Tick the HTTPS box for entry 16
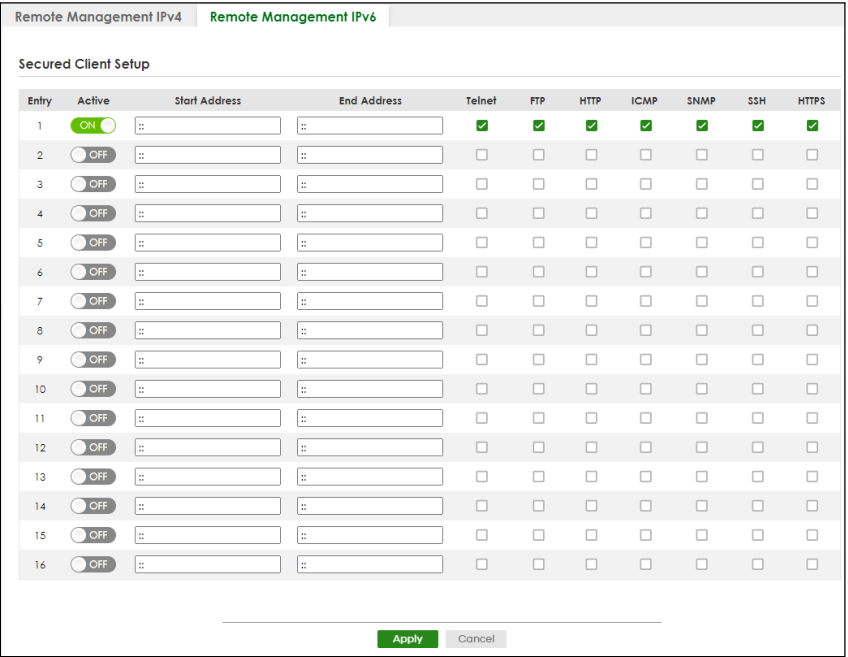Image resolution: width=848 pixels, height=657 pixels. tap(812, 564)
